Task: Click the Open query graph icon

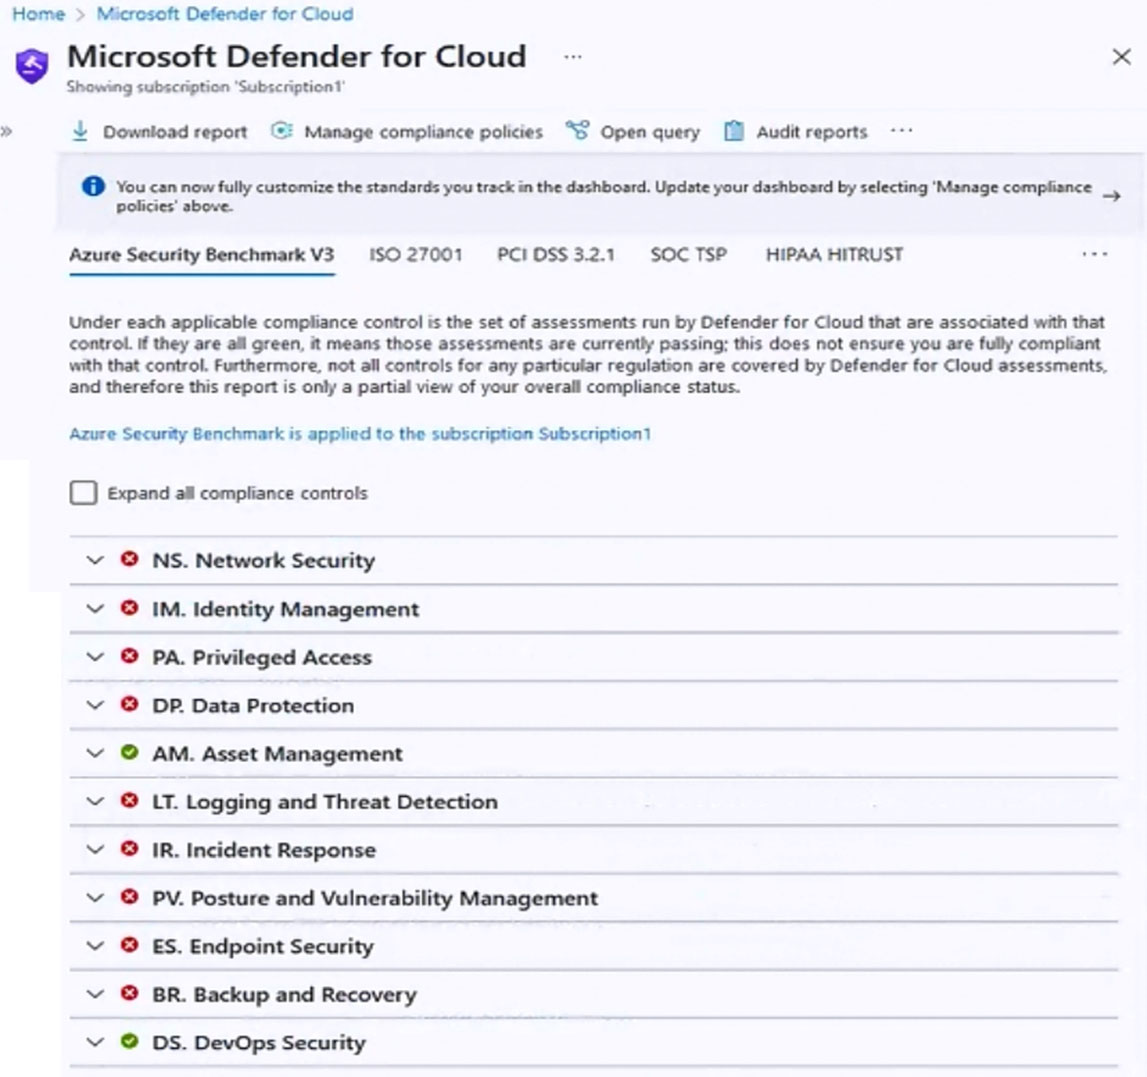Action: [x=577, y=131]
